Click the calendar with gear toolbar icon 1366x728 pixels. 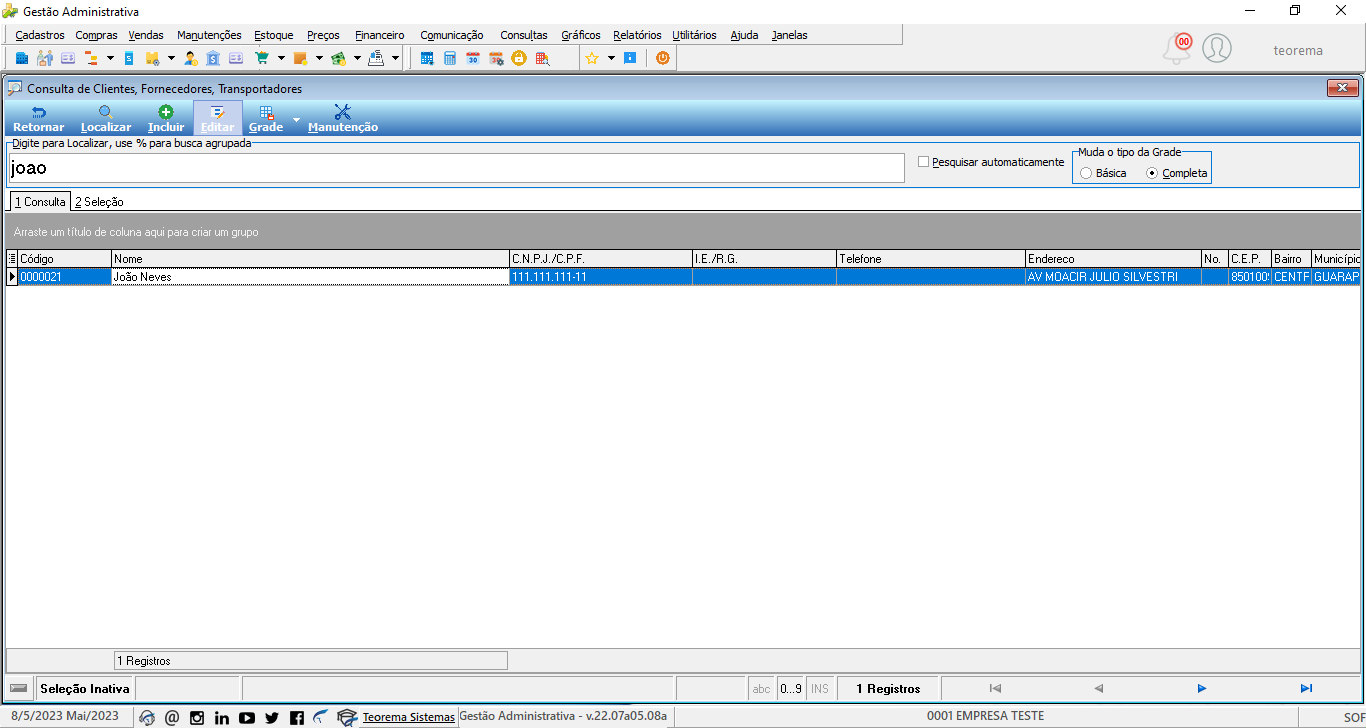click(x=496, y=58)
